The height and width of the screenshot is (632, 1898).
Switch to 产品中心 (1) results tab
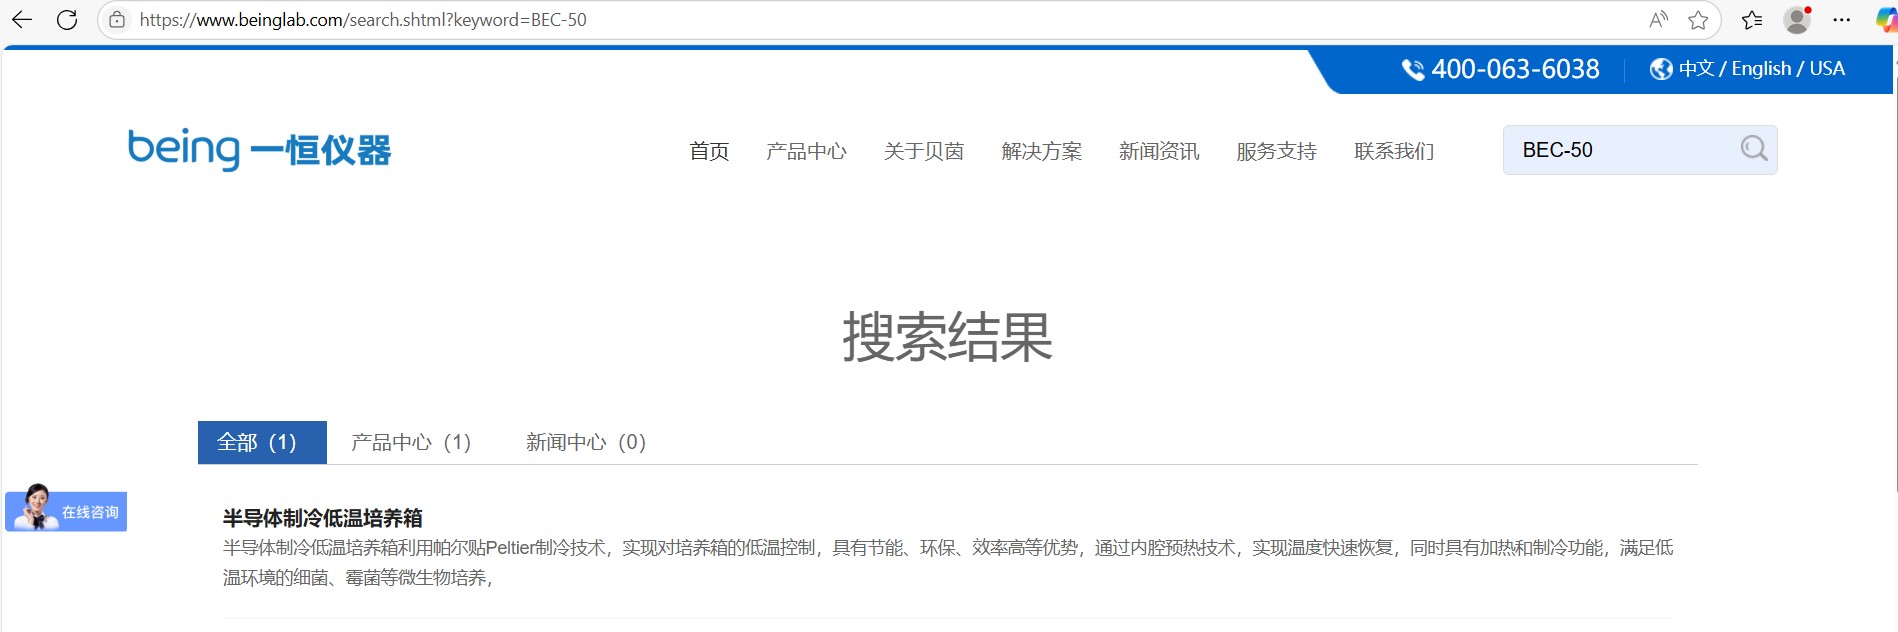411,442
